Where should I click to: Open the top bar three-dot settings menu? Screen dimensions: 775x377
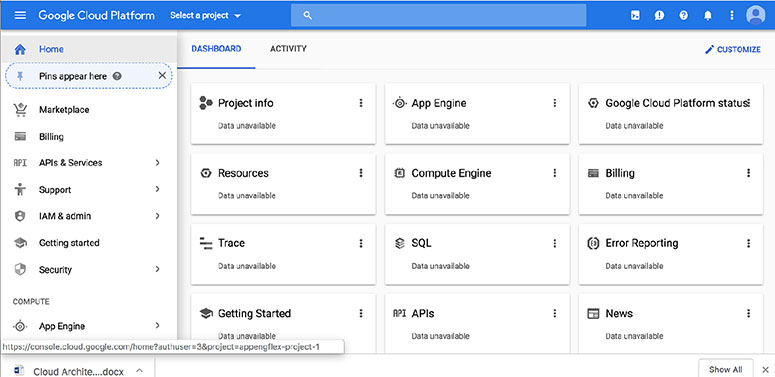732,15
